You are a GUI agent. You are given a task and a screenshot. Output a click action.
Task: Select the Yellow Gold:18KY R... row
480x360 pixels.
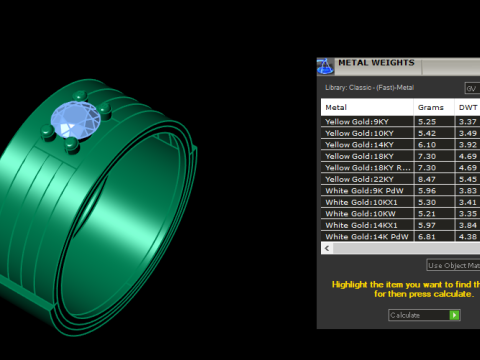point(400,168)
